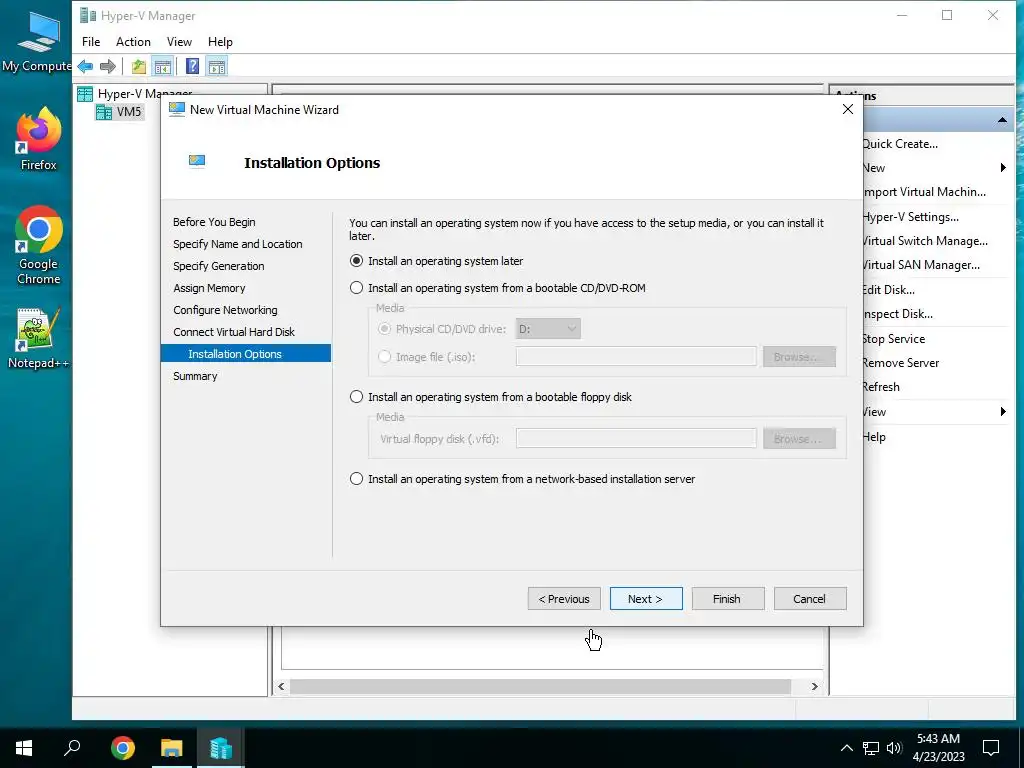Screen dimensions: 1024x768
Task: Choose the Physical CD/DVD drive radio option
Action: pyautogui.click(x=384, y=329)
